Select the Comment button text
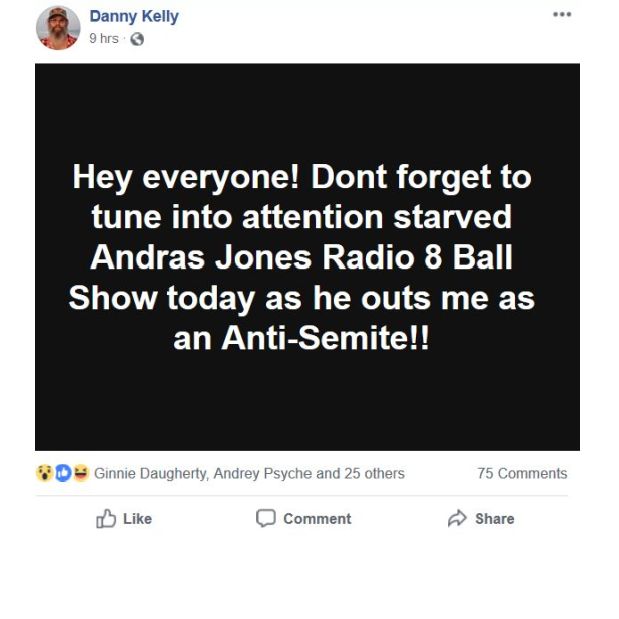 (x=317, y=519)
